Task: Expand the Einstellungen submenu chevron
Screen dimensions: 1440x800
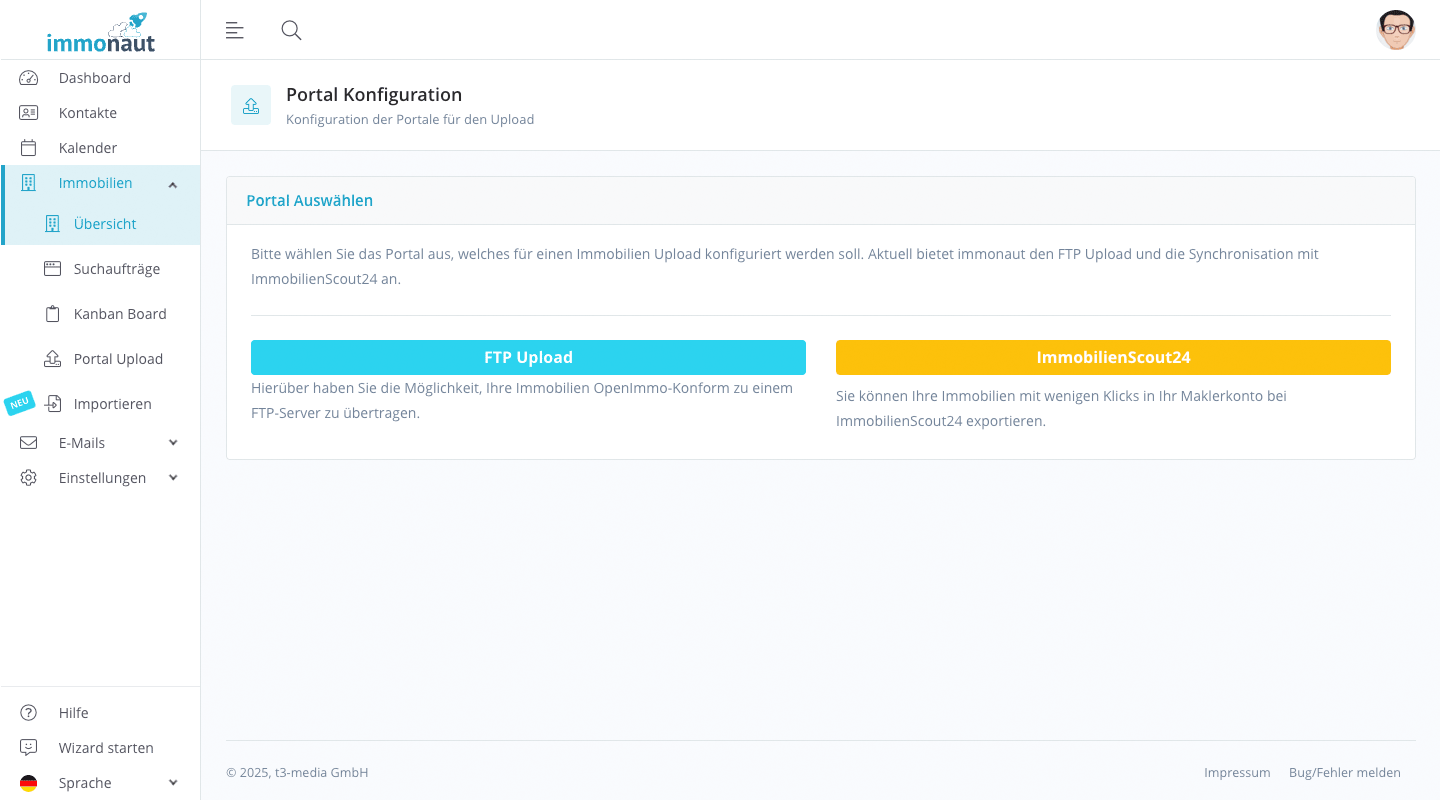Action: [x=173, y=478]
